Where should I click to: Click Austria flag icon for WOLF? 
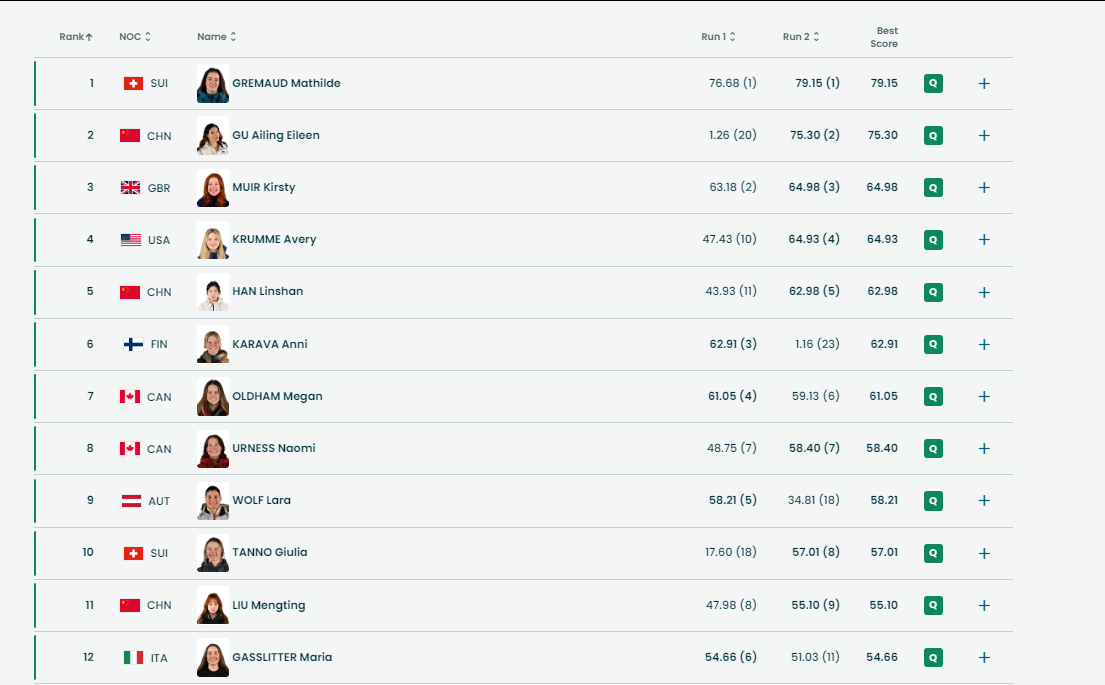(x=131, y=501)
